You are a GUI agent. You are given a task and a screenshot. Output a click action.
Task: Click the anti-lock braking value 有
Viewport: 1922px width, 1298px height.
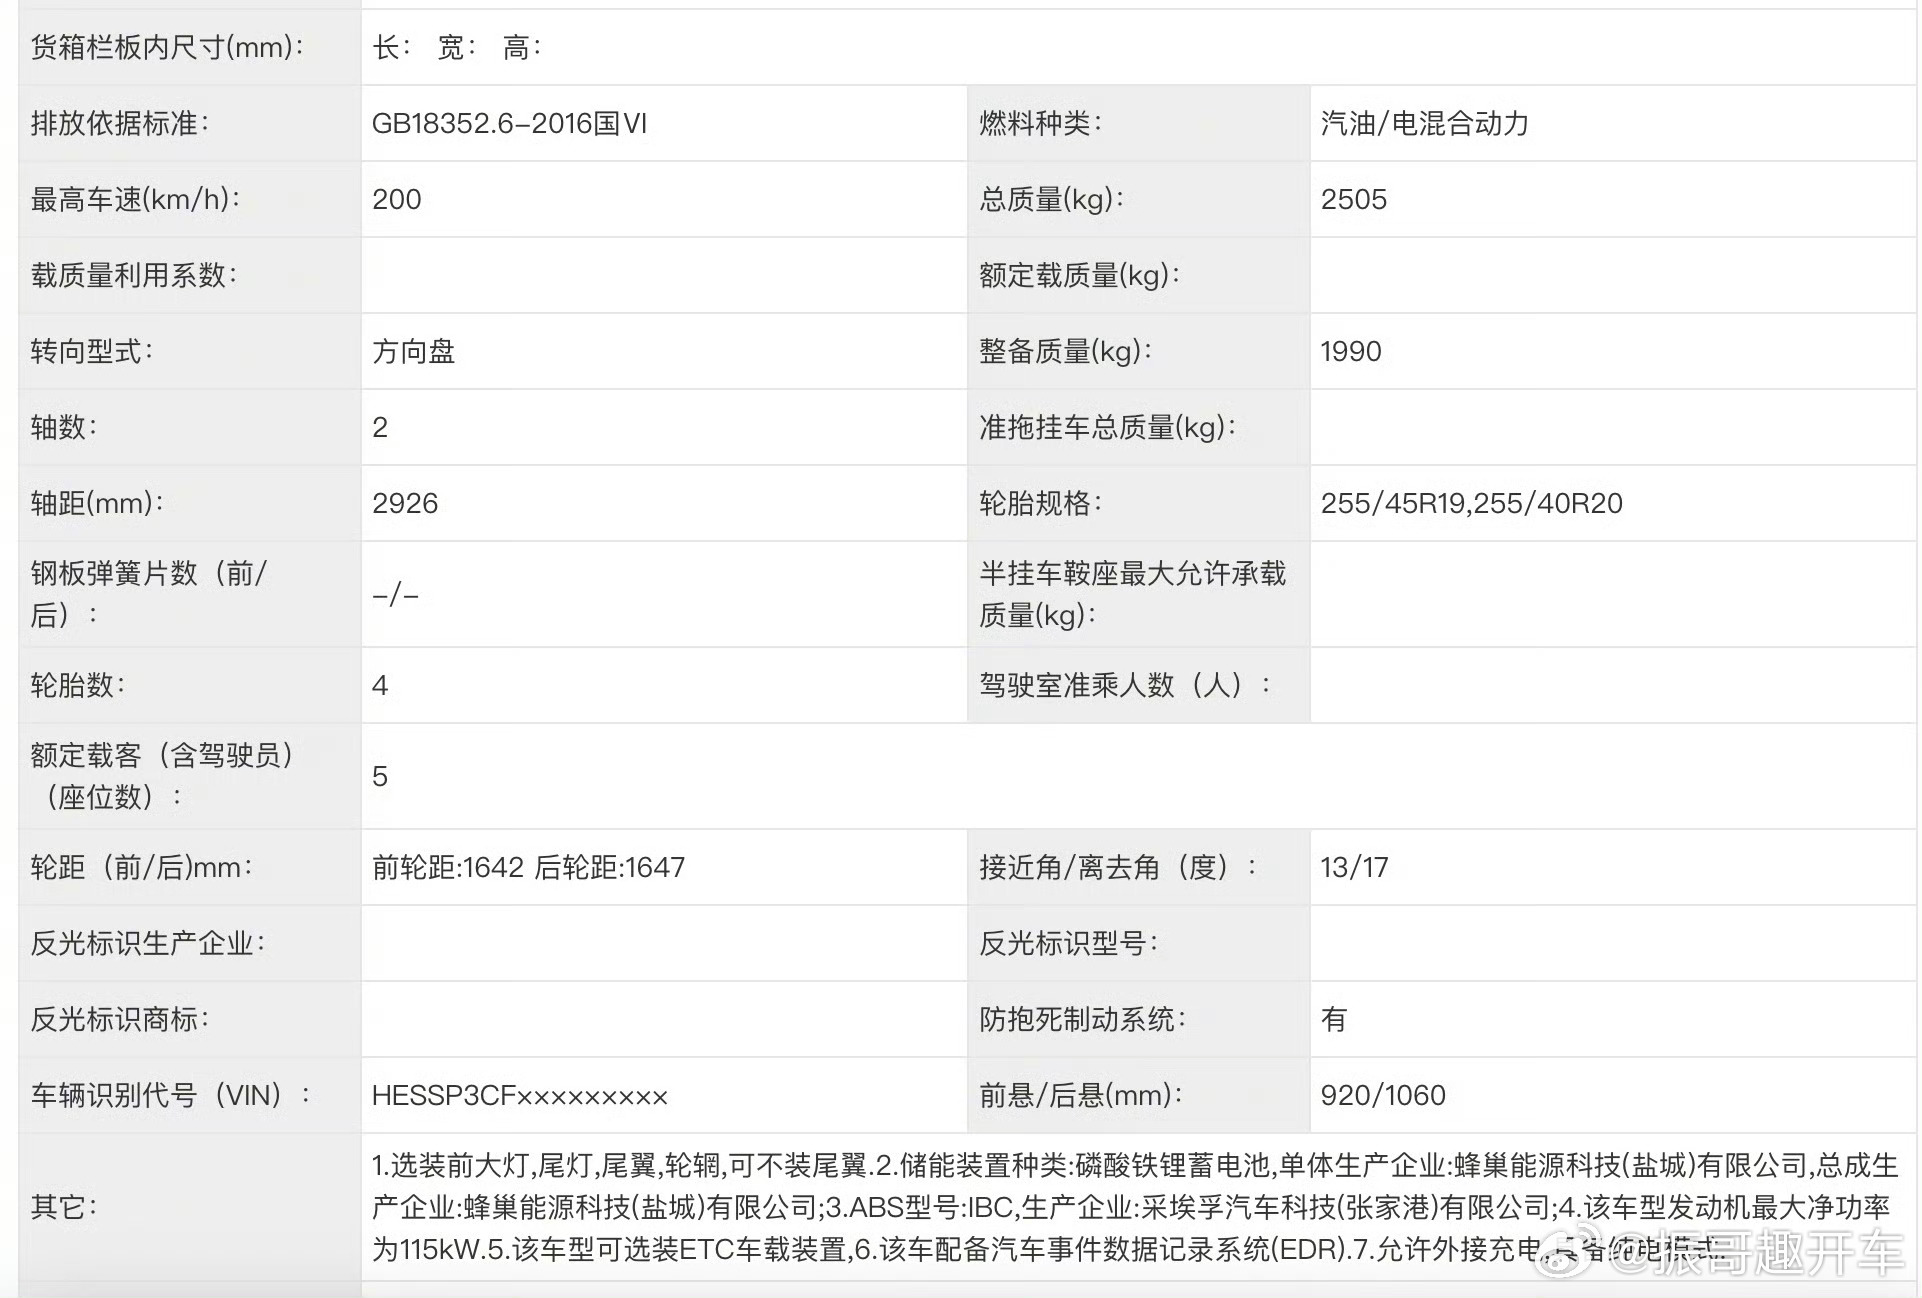coord(1333,1019)
